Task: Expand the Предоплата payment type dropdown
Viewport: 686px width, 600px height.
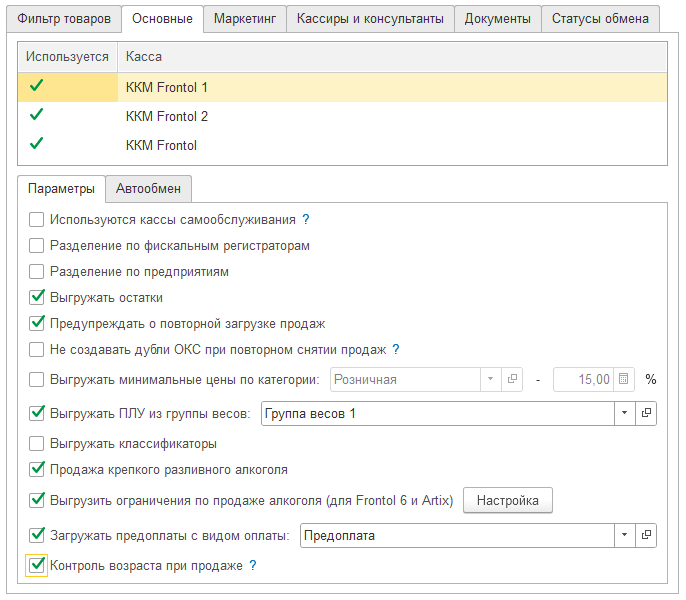Action: [x=624, y=536]
